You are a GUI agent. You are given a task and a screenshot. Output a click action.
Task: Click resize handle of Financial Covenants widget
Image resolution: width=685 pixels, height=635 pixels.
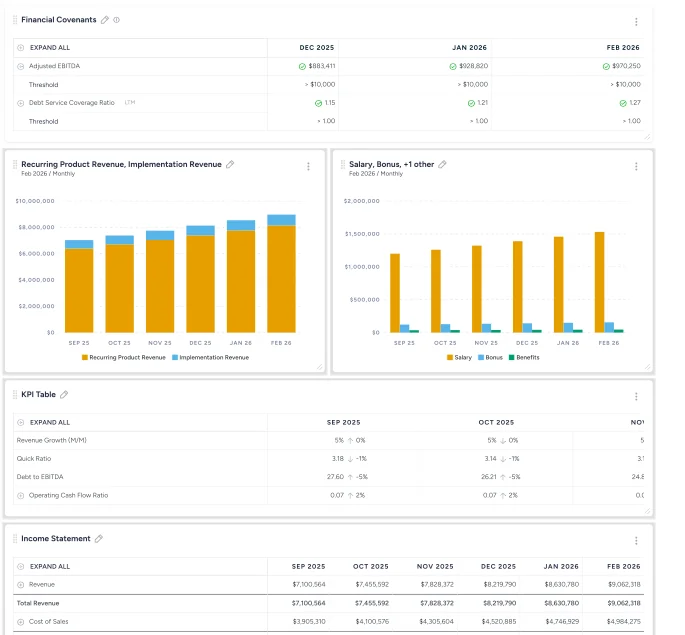pyautogui.click(x=647, y=137)
